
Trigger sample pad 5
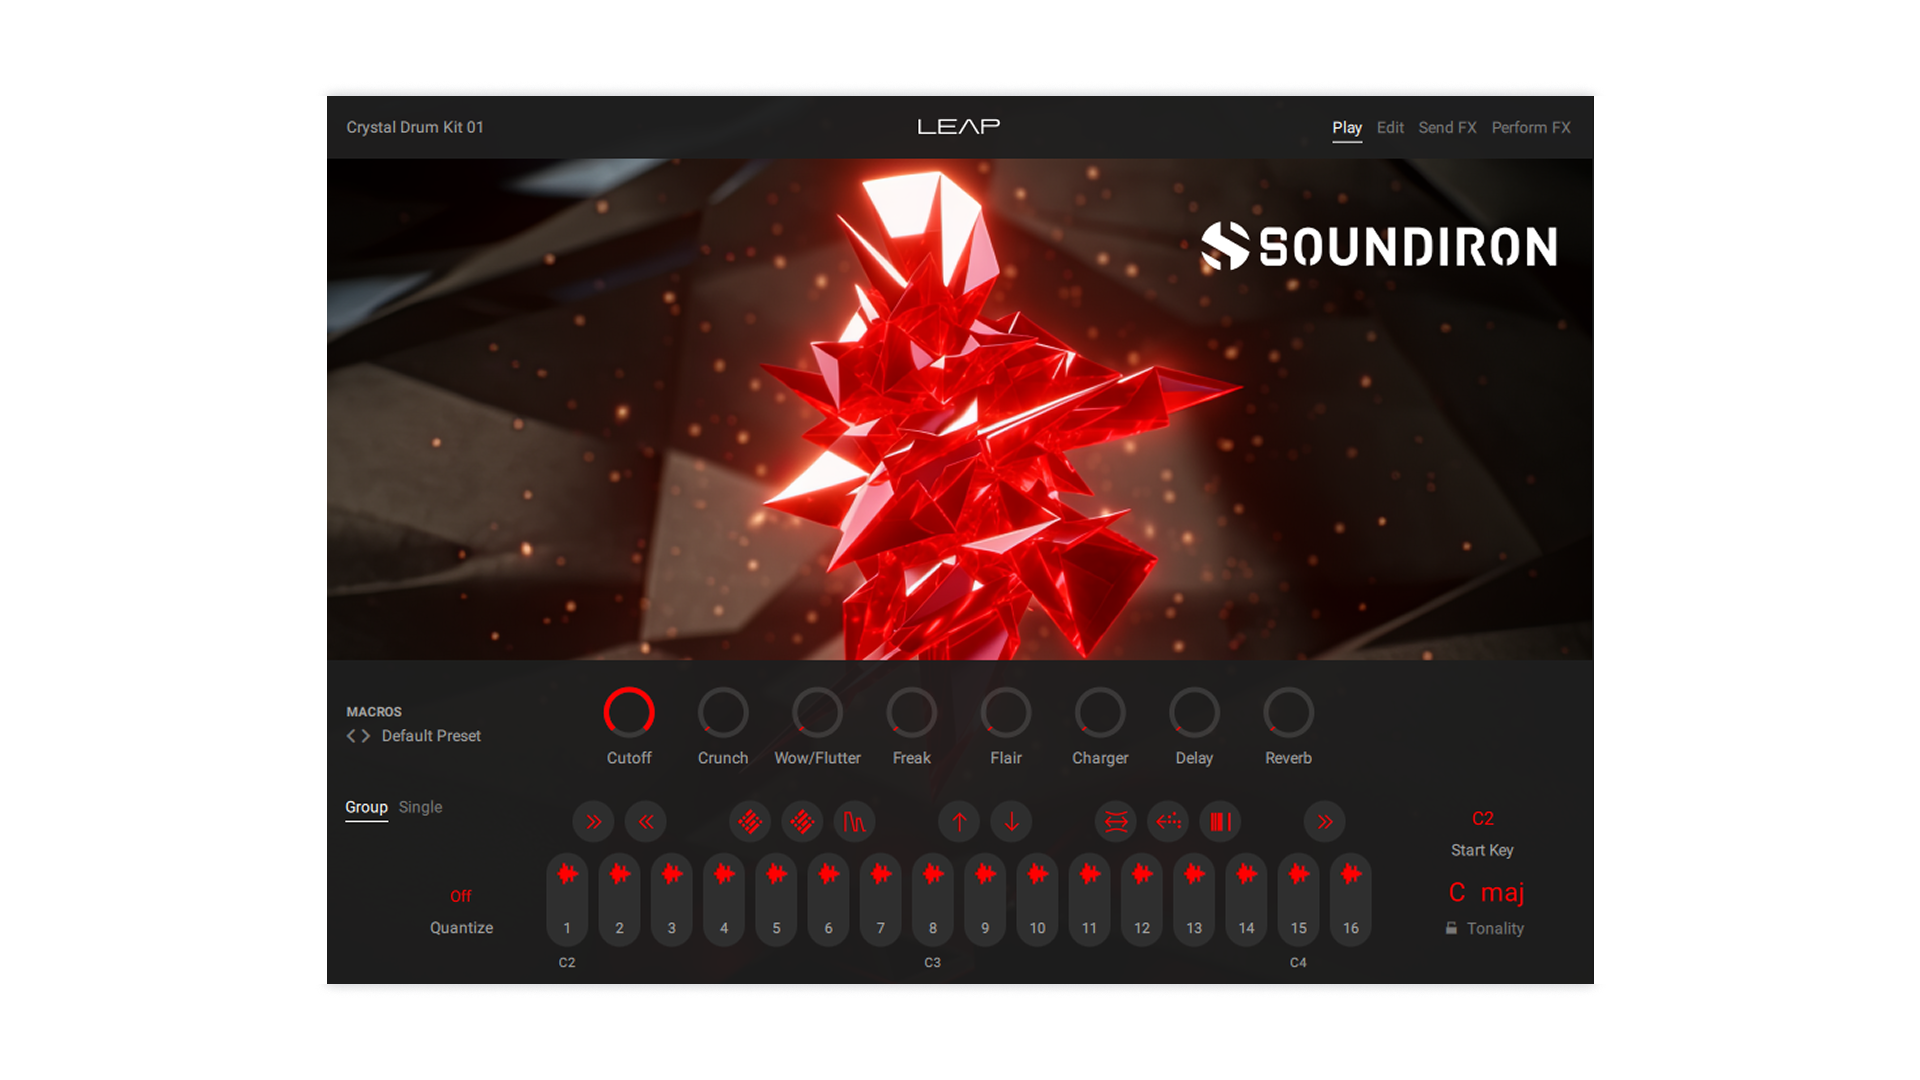776,899
